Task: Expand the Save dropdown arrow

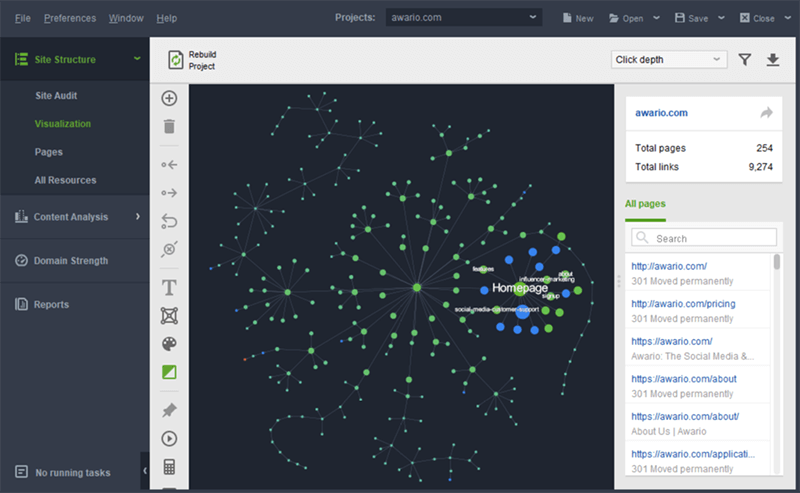Action: (x=721, y=18)
